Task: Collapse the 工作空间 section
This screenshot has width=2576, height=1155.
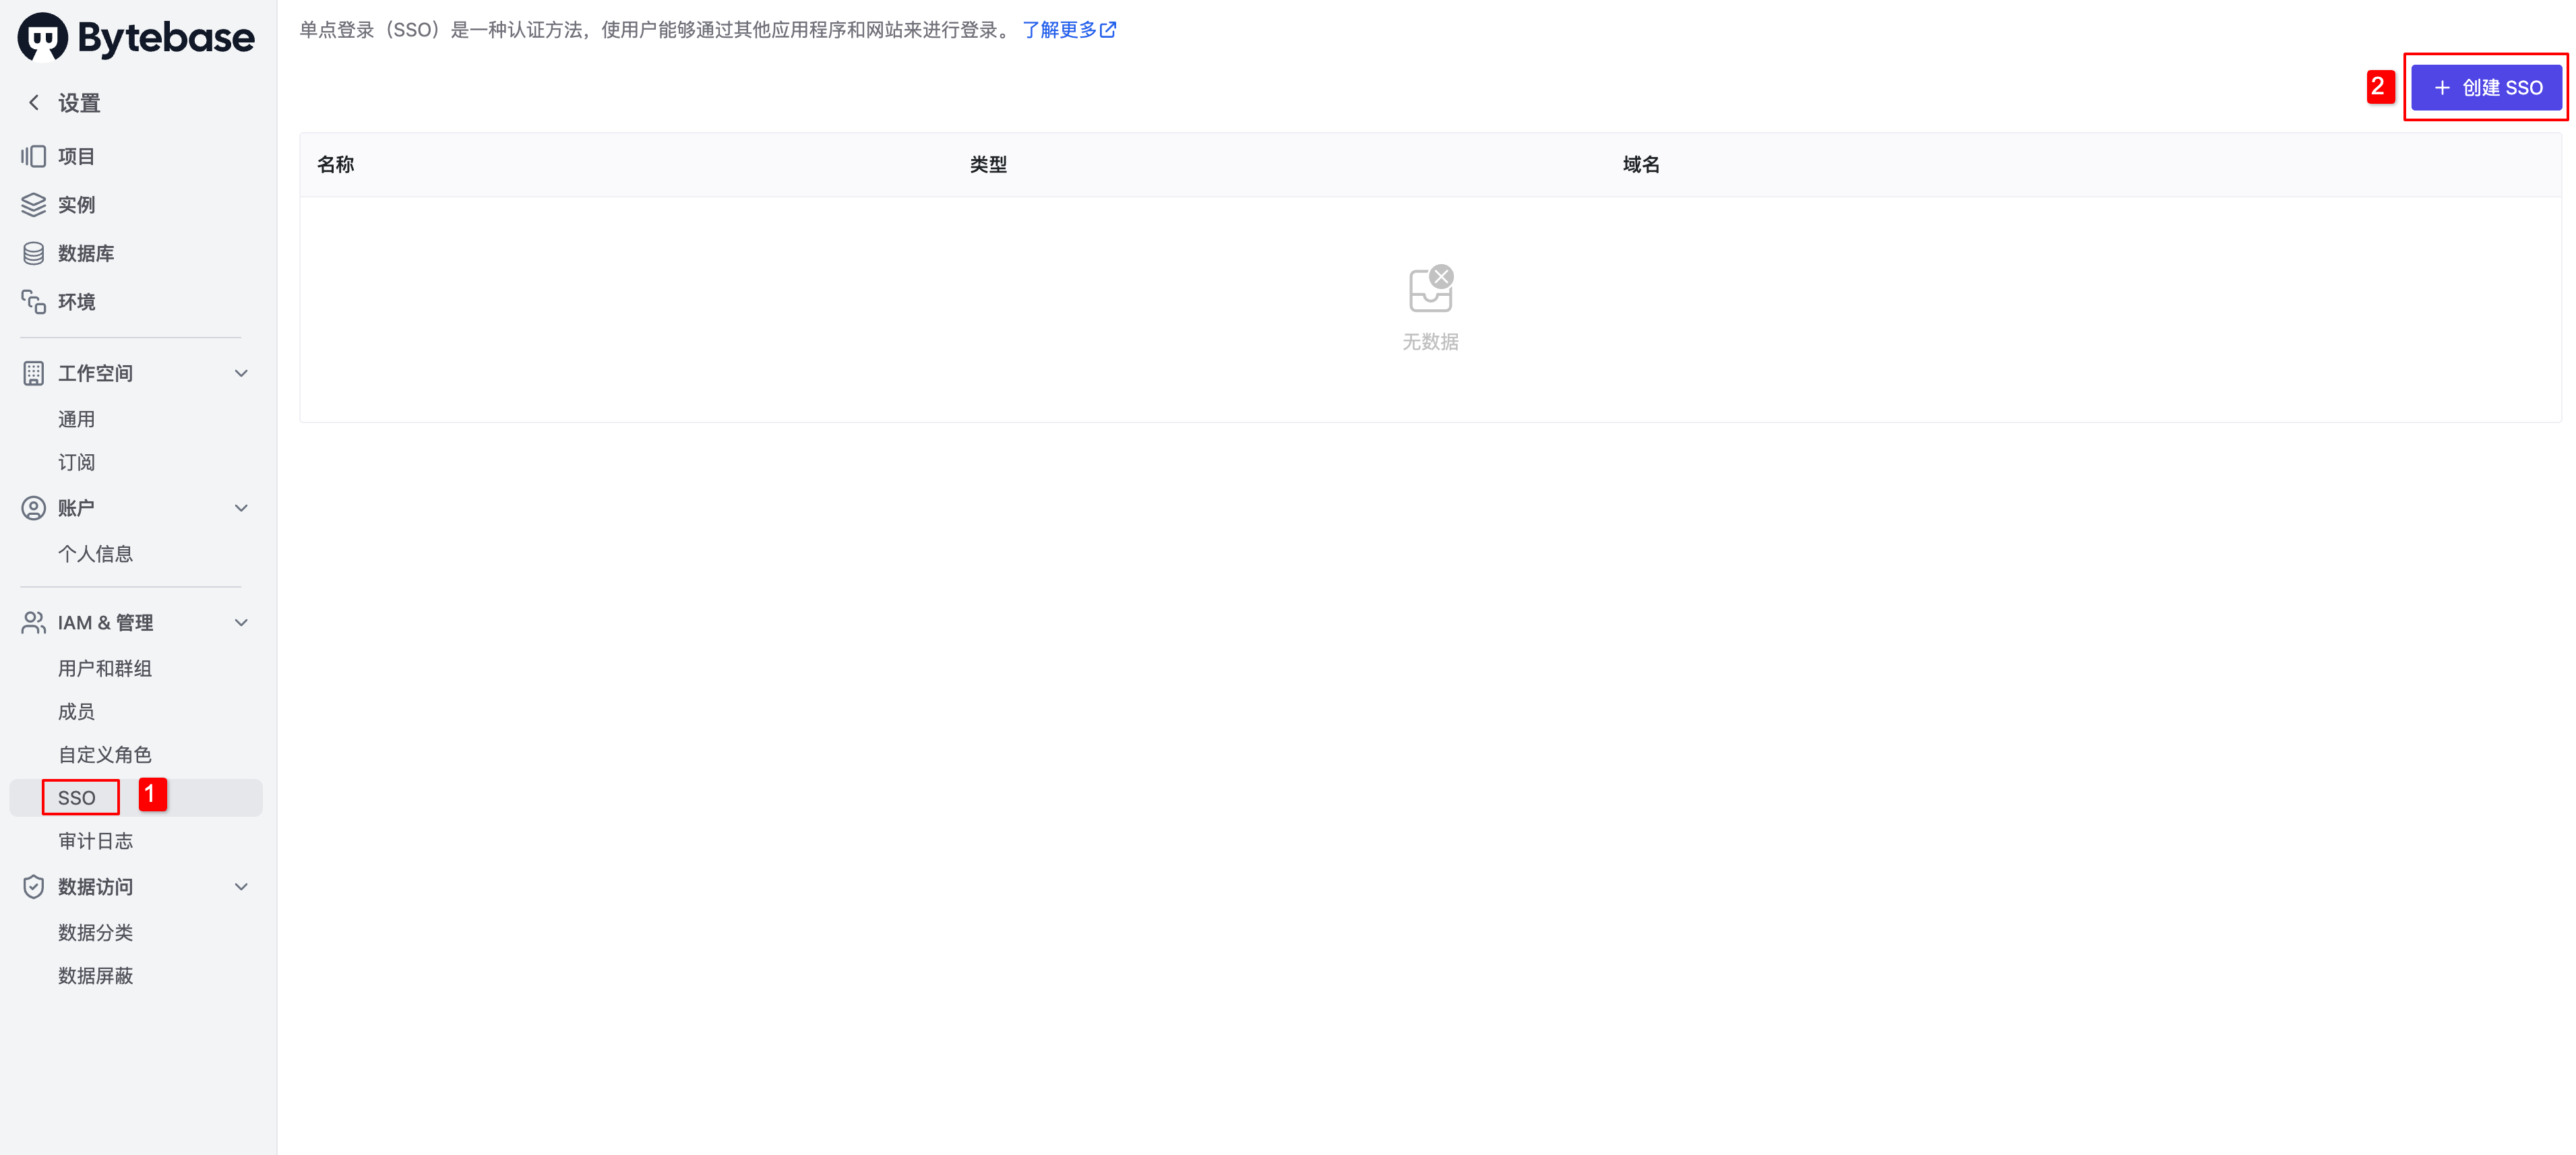Action: tap(241, 372)
